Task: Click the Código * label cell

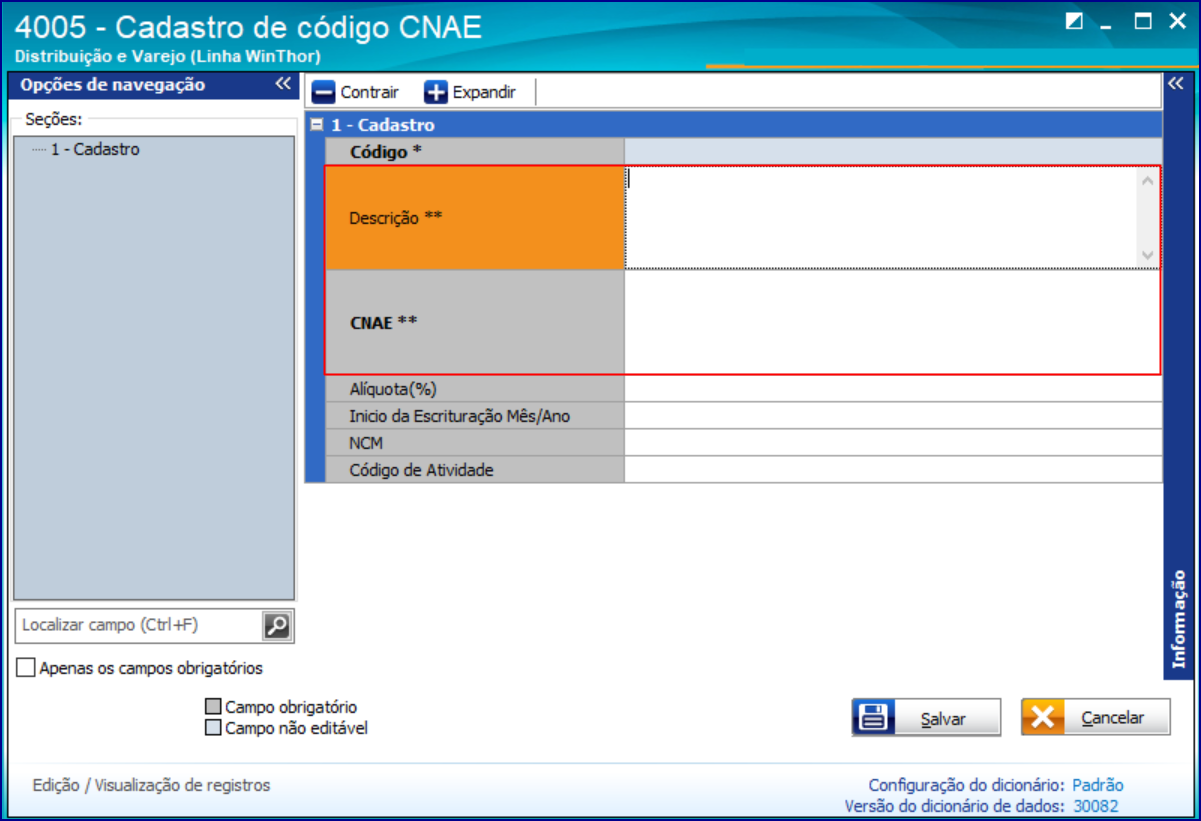Action: [475, 152]
